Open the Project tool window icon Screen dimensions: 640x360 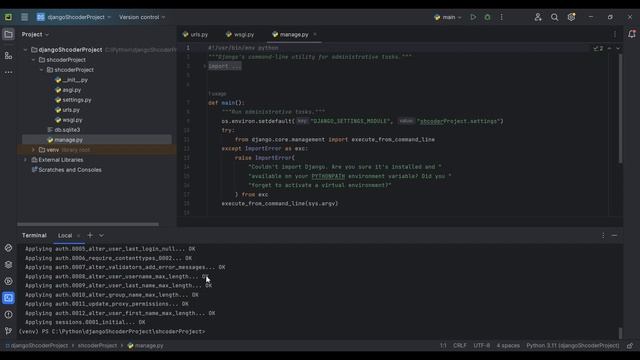[x=8, y=34]
